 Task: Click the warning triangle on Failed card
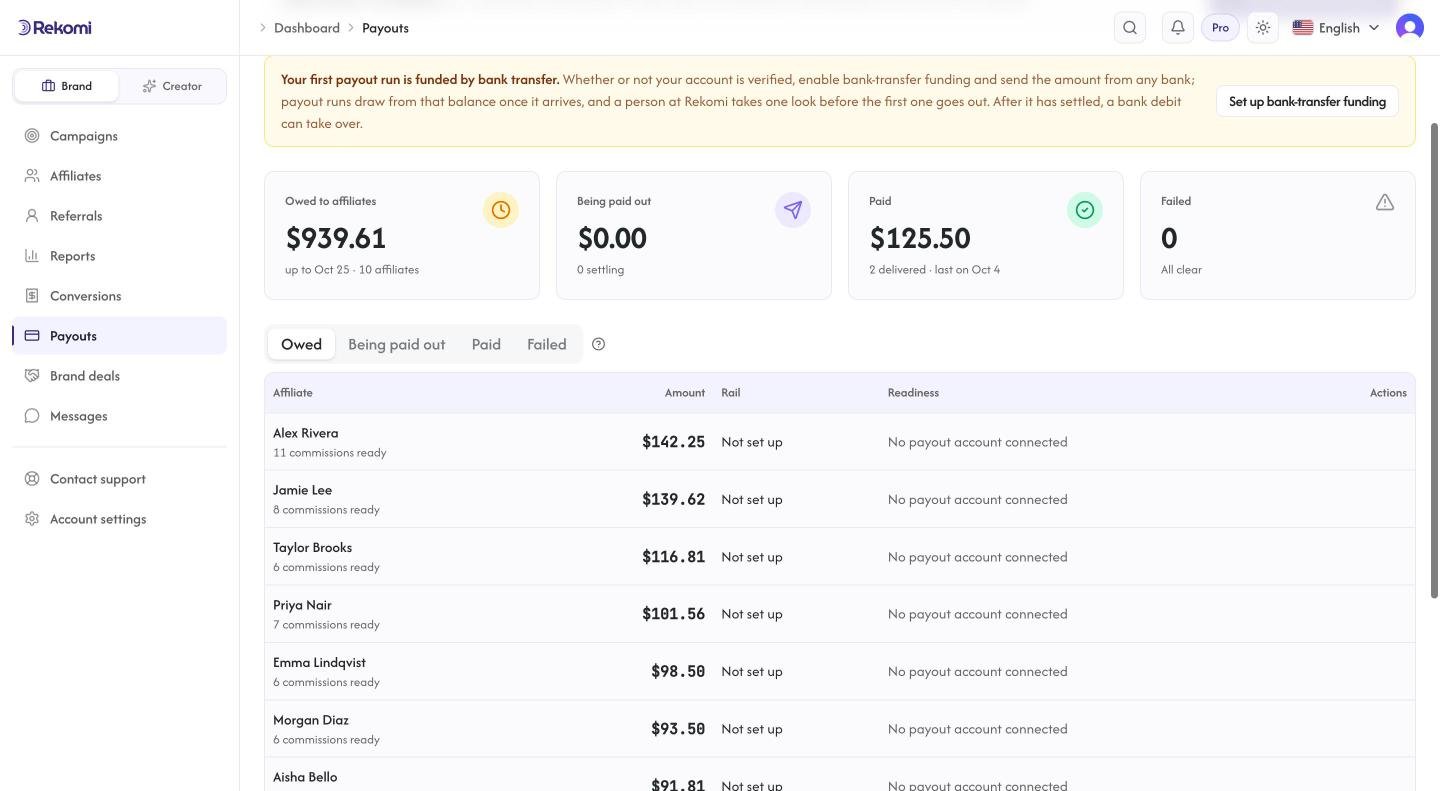point(1385,202)
